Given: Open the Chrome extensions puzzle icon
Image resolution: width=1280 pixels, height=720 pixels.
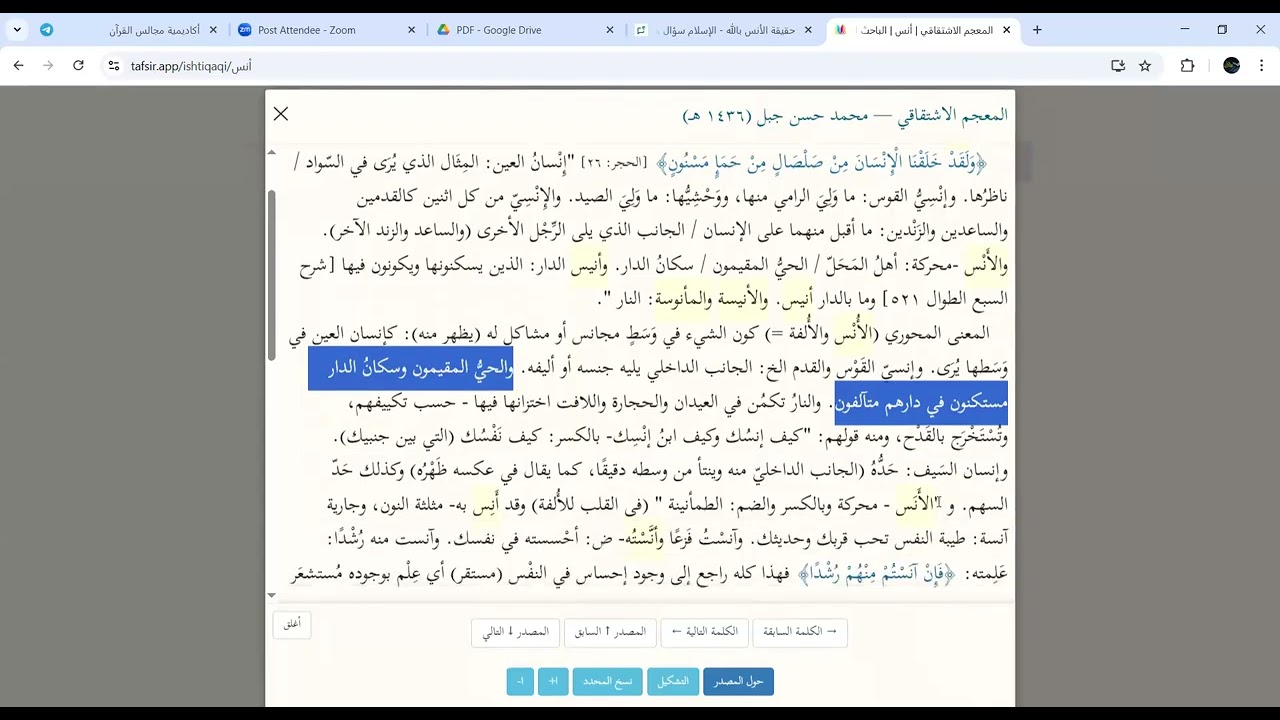Looking at the screenshot, I should pyautogui.click(x=1188, y=66).
